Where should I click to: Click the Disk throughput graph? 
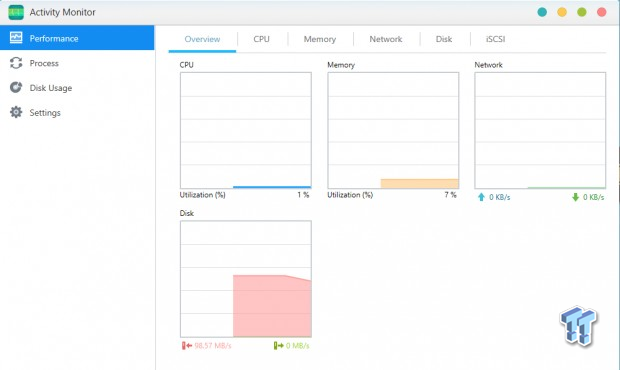coord(246,279)
